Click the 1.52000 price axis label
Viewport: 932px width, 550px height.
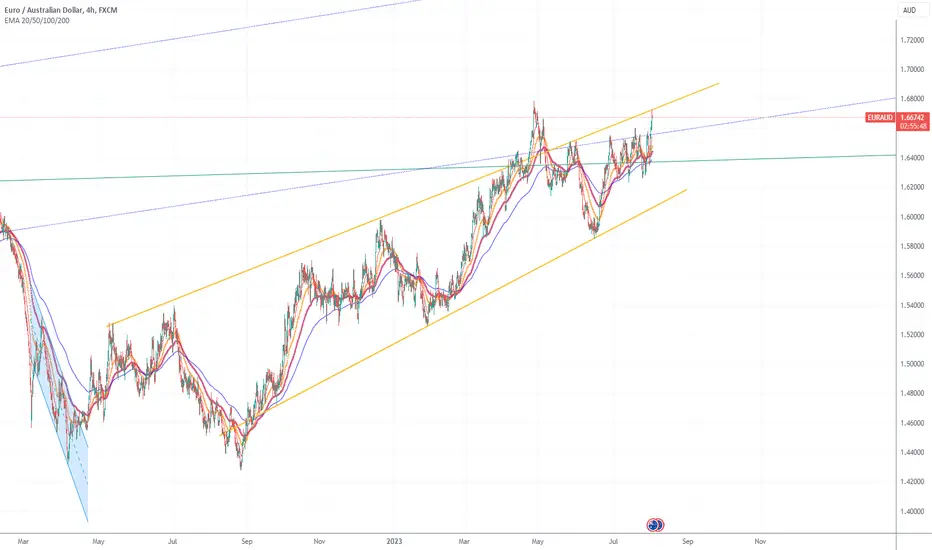pyautogui.click(x=912, y=335)
